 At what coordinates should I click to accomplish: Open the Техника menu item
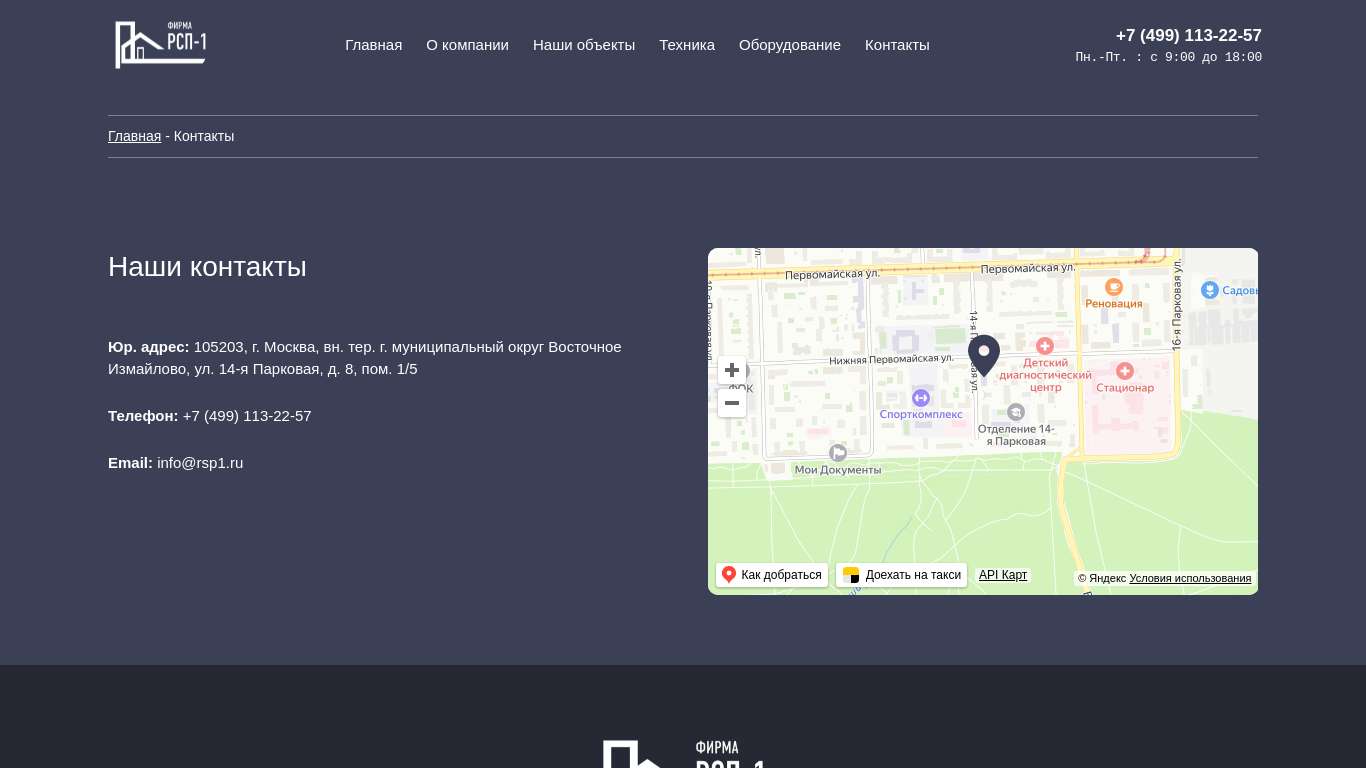(x=687, y=45)
